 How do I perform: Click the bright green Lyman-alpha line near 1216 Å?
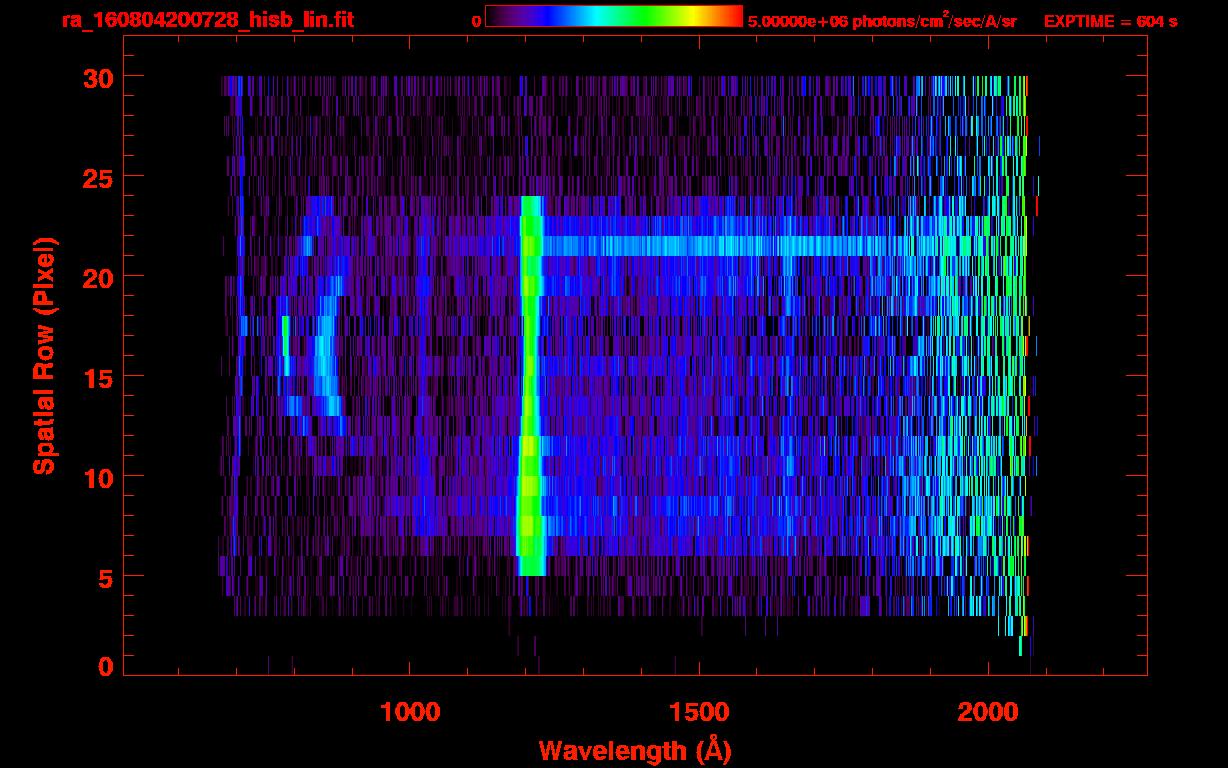pyautogui.click(x=530, y=386)
